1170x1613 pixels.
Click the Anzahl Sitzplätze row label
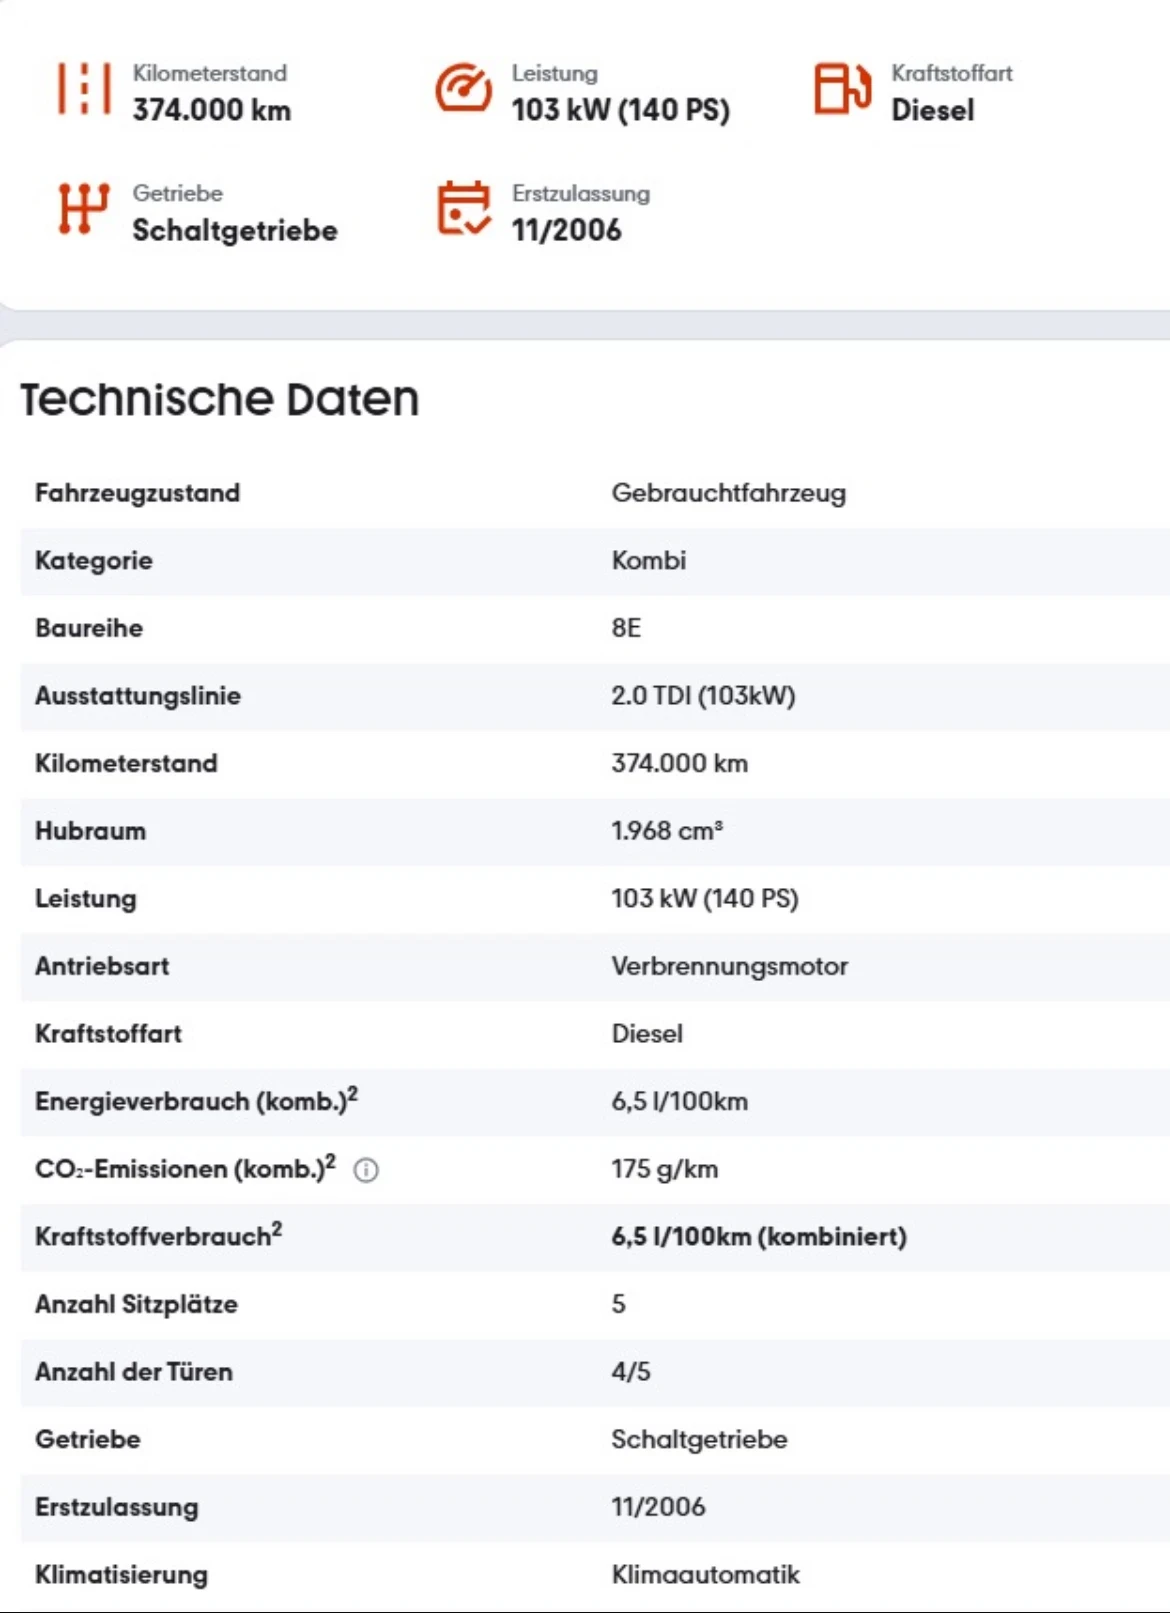[x=136, y=1304]
